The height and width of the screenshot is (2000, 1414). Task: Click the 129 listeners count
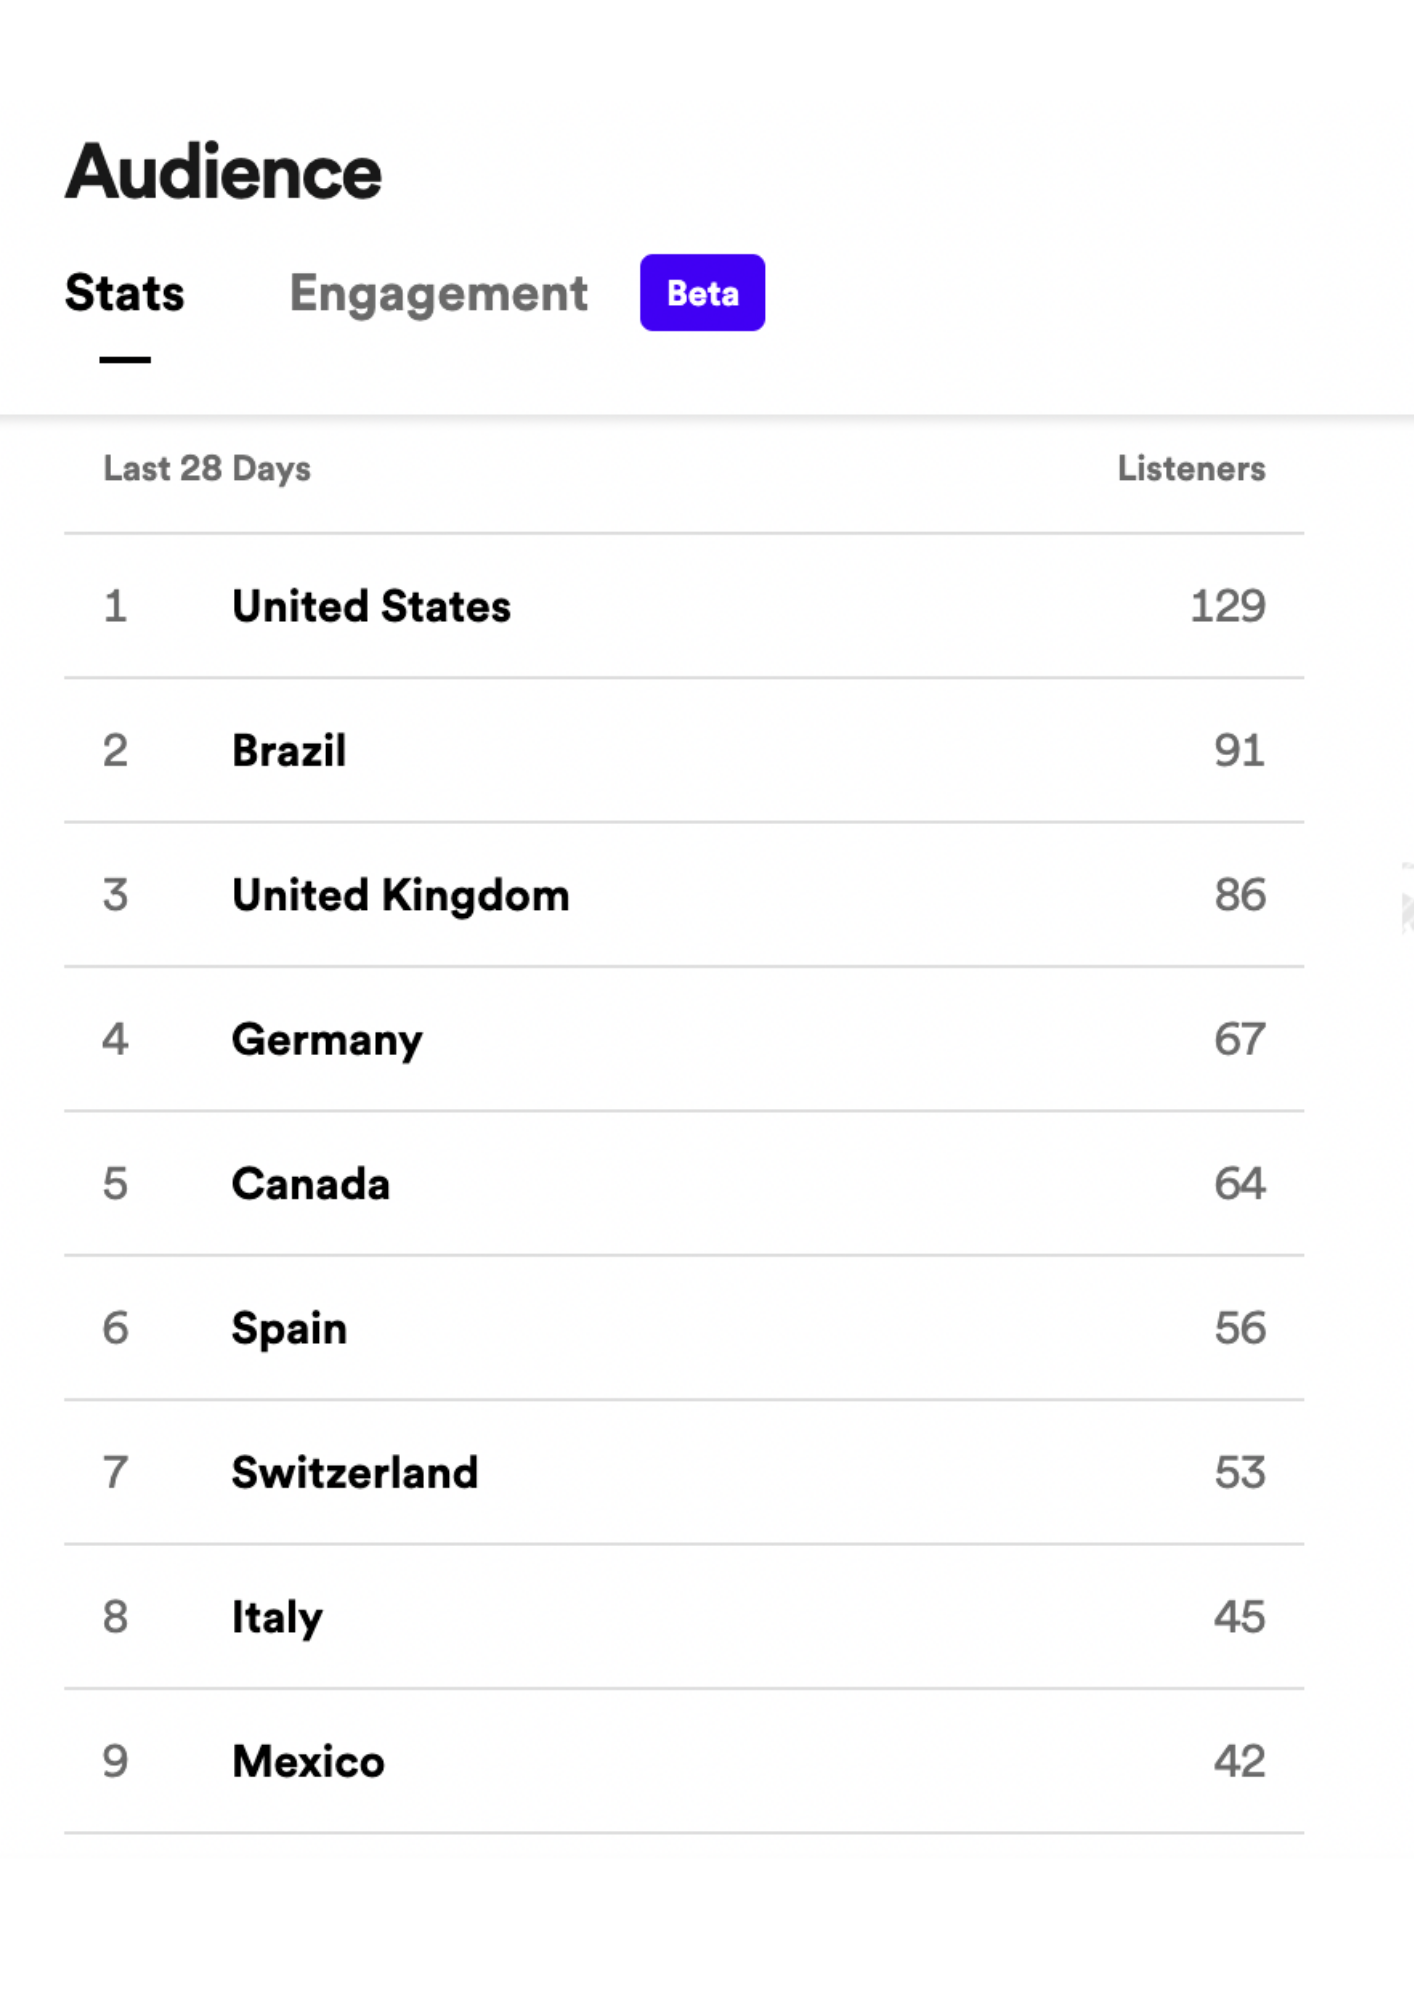click(1227, 606)
